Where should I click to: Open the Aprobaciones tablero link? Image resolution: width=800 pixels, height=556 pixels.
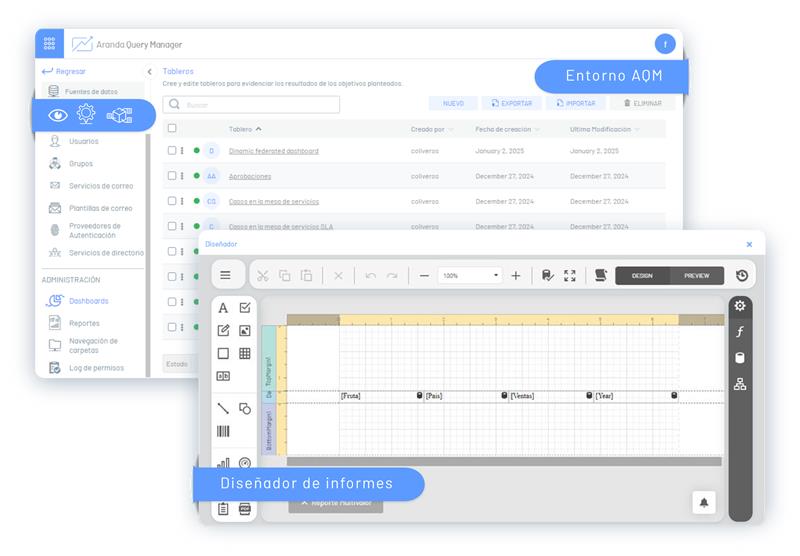click(250, 176)
